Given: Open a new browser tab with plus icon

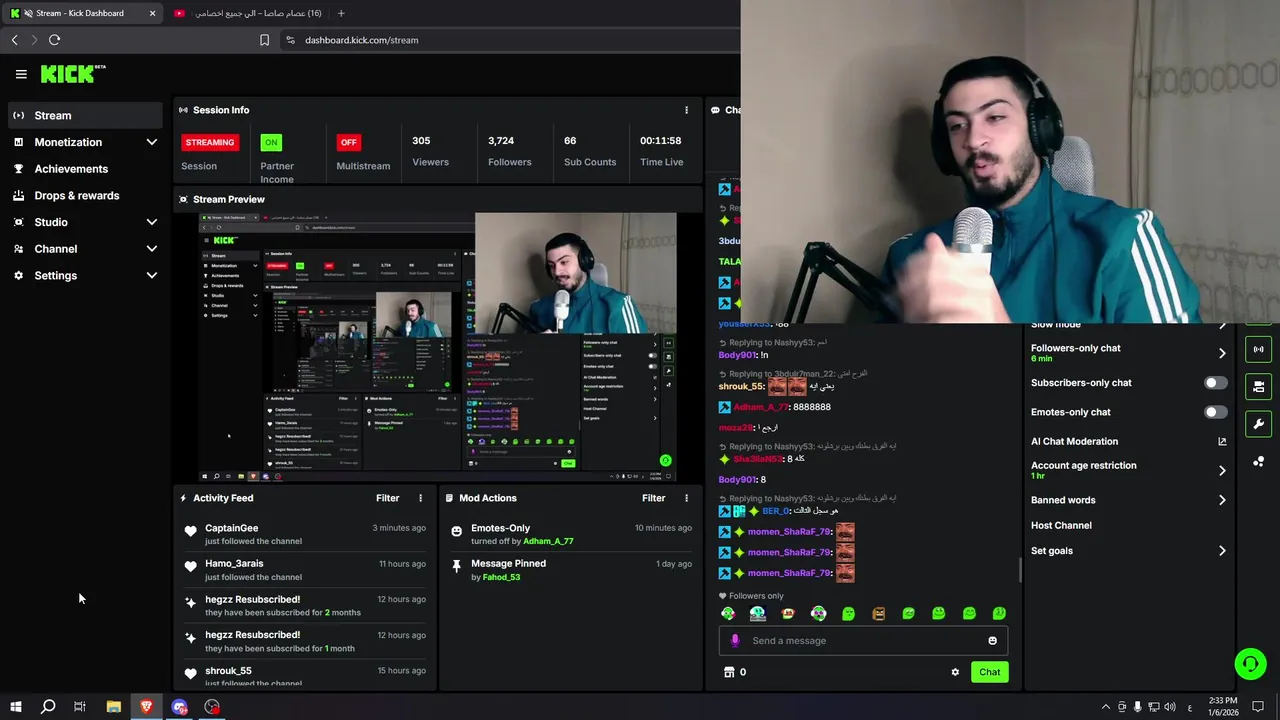Looking at the screenshot, I should (x=341, y=13).
